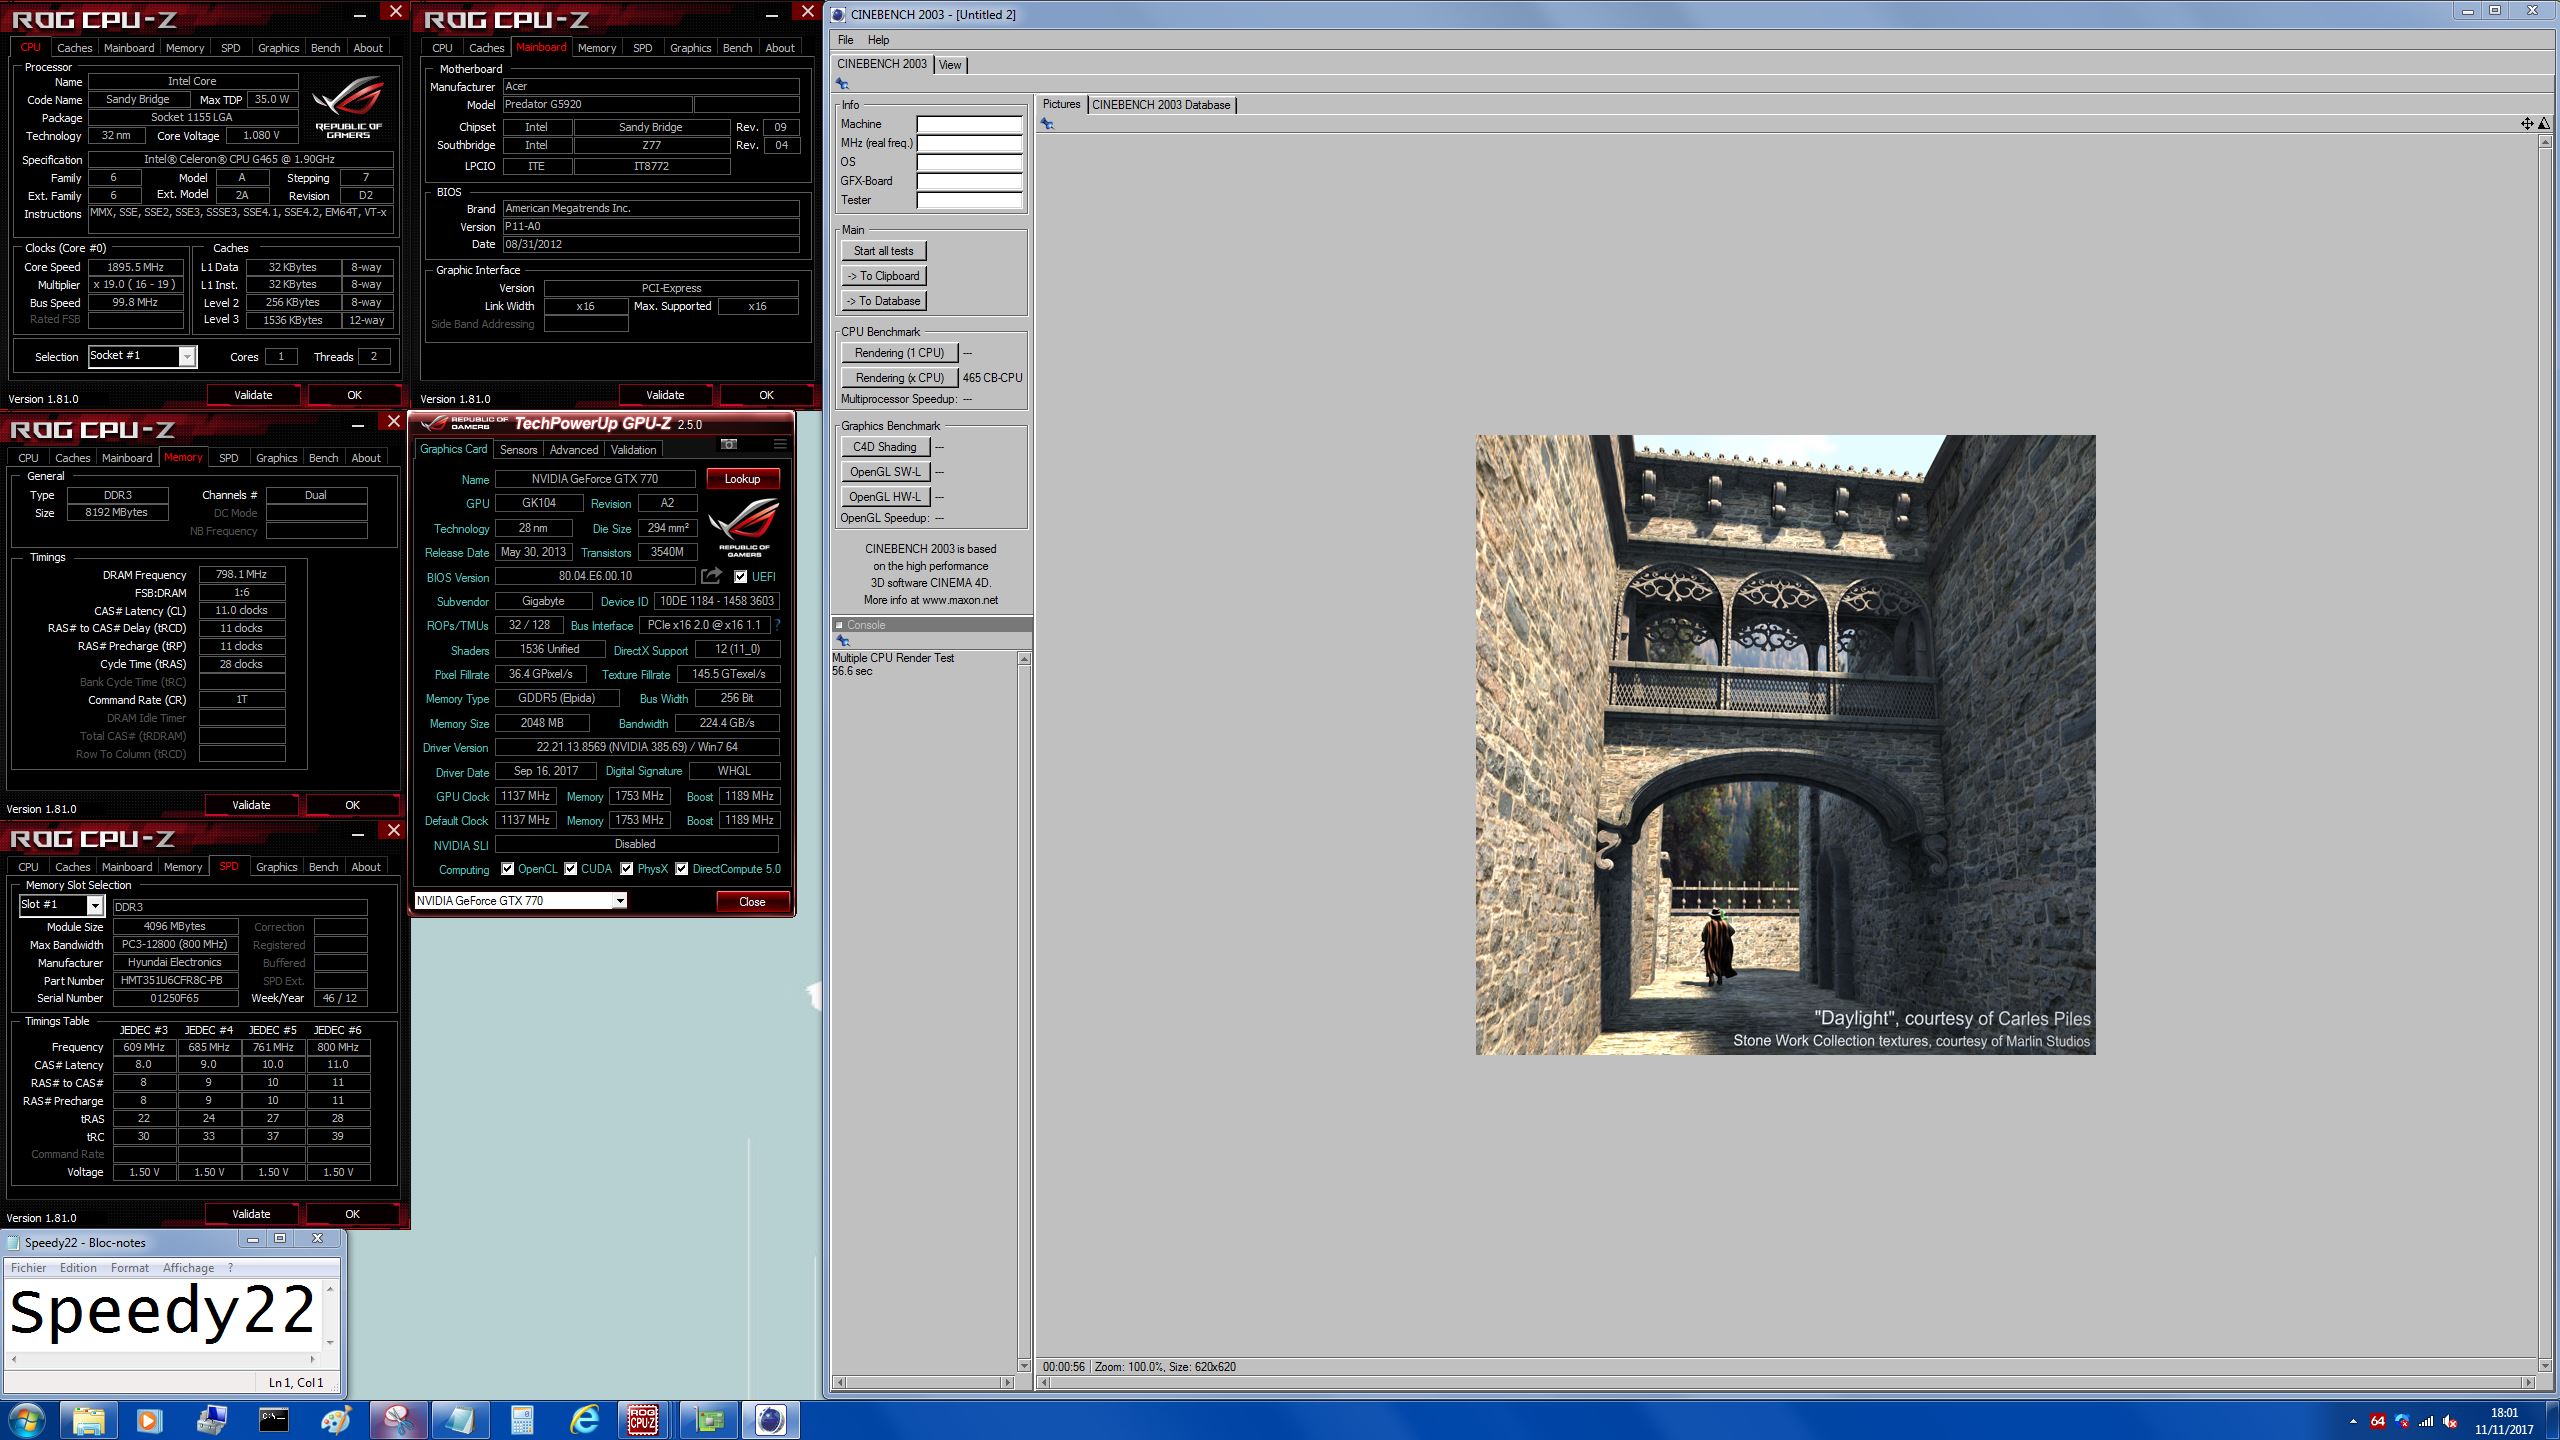Open the Slot #1 memory slot dropdown
This screenshot has height=1440, width=2560.
coord(95,905)
